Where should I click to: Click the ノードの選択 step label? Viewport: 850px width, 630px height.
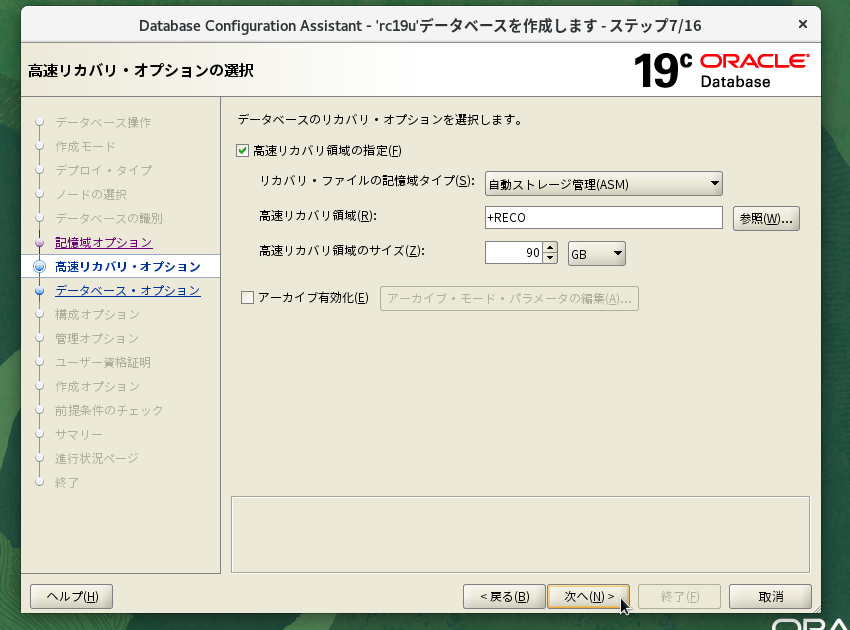tap(91, 195)
